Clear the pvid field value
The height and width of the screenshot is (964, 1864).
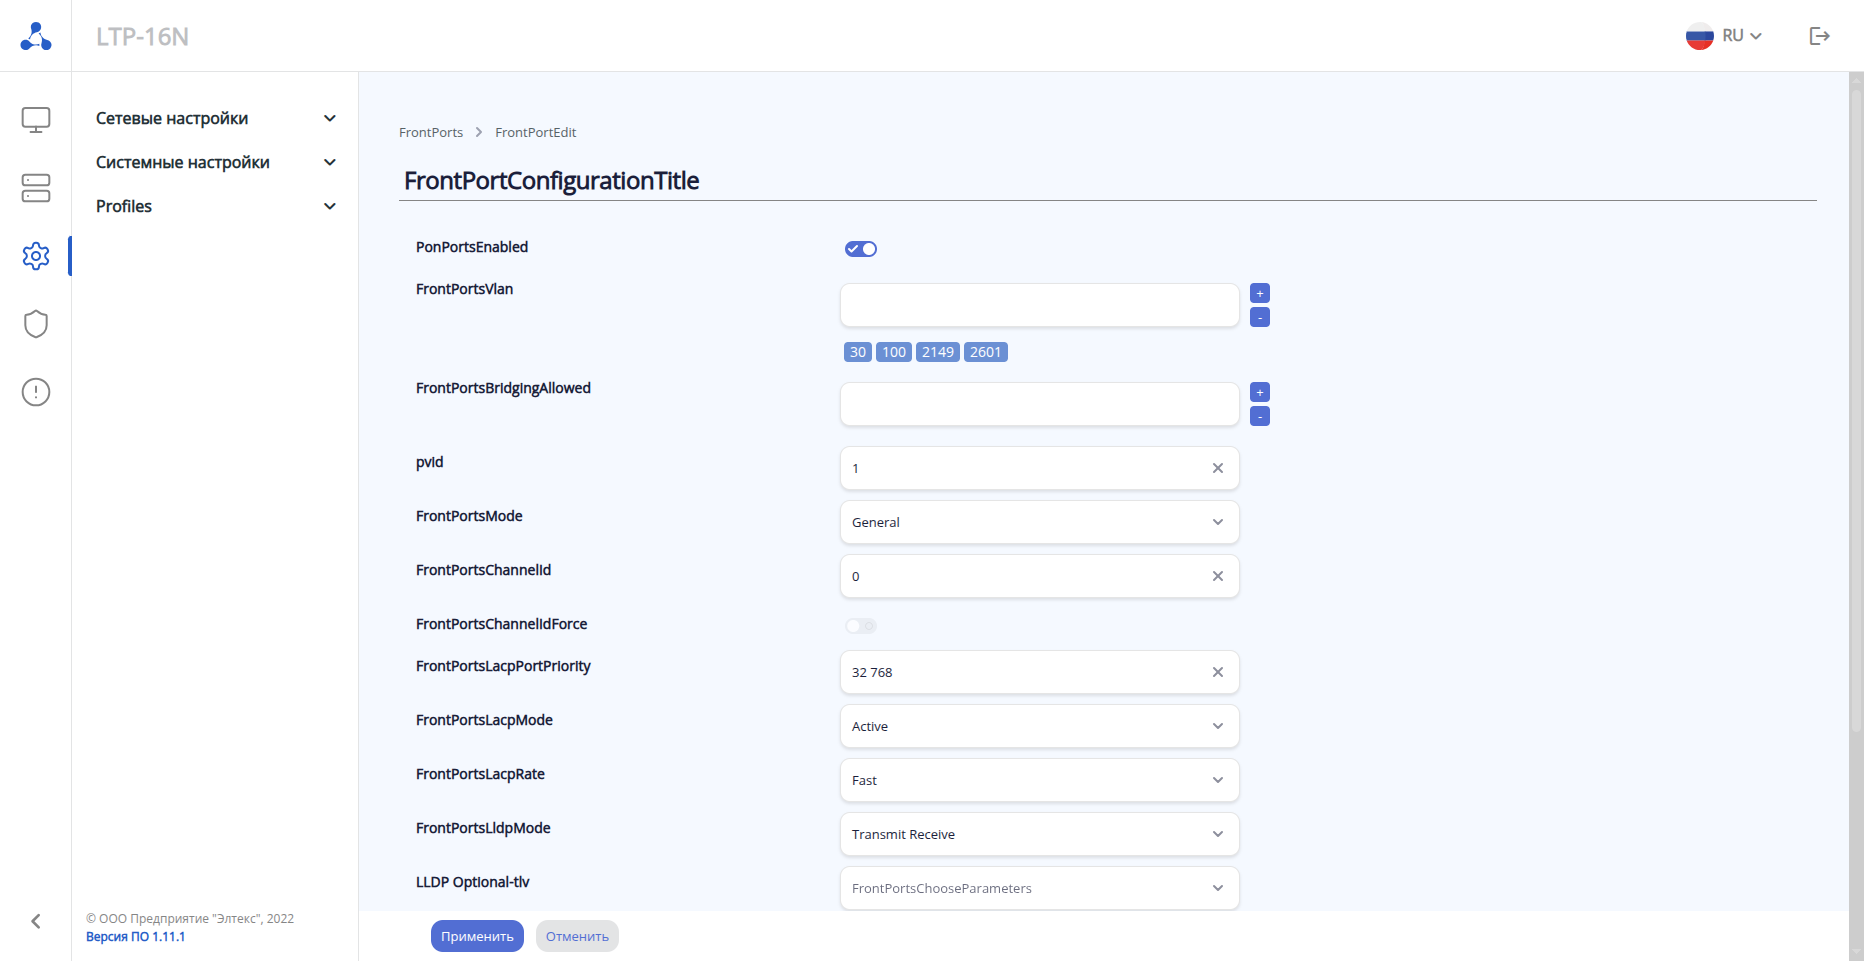pyautogui.click(x=1217, y=468)
